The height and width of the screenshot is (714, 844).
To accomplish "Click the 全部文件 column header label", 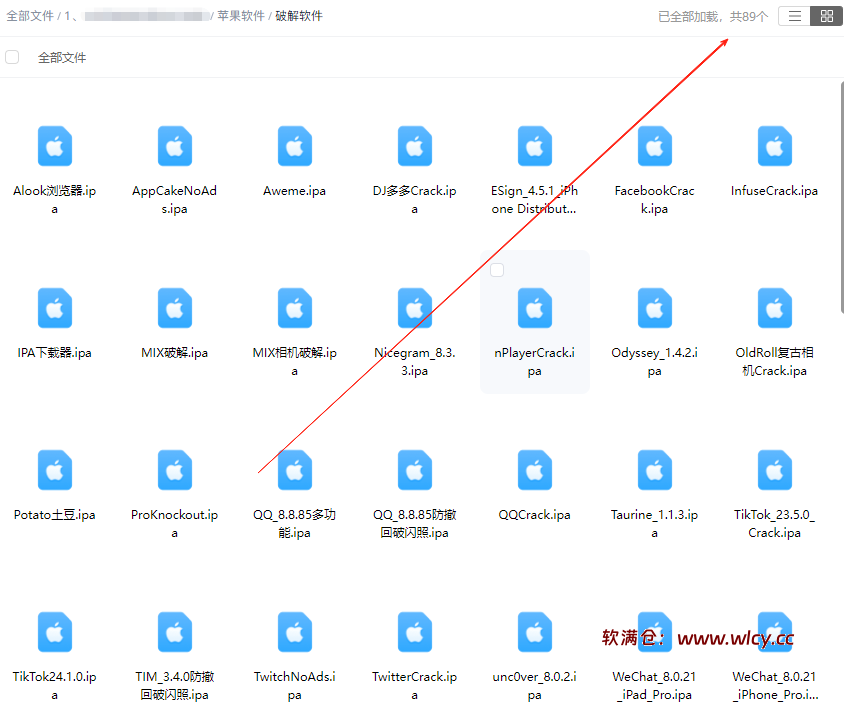I will 62,58.
